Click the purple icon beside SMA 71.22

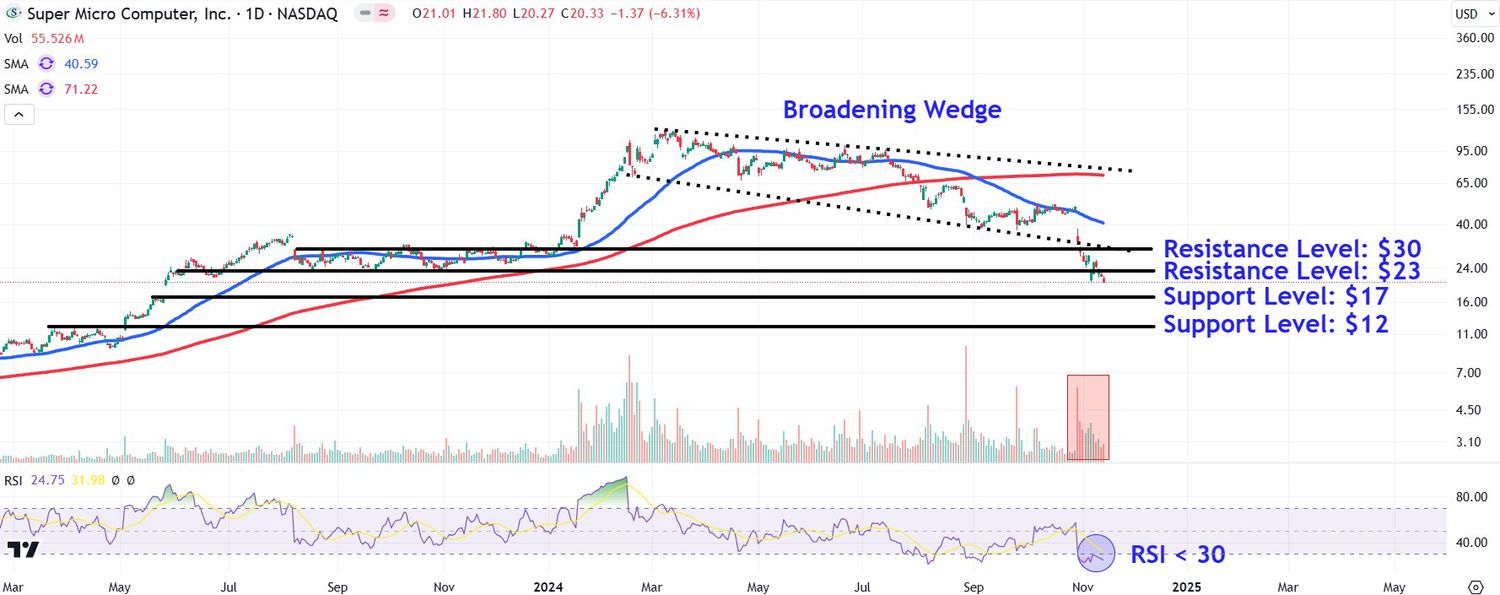46,89
